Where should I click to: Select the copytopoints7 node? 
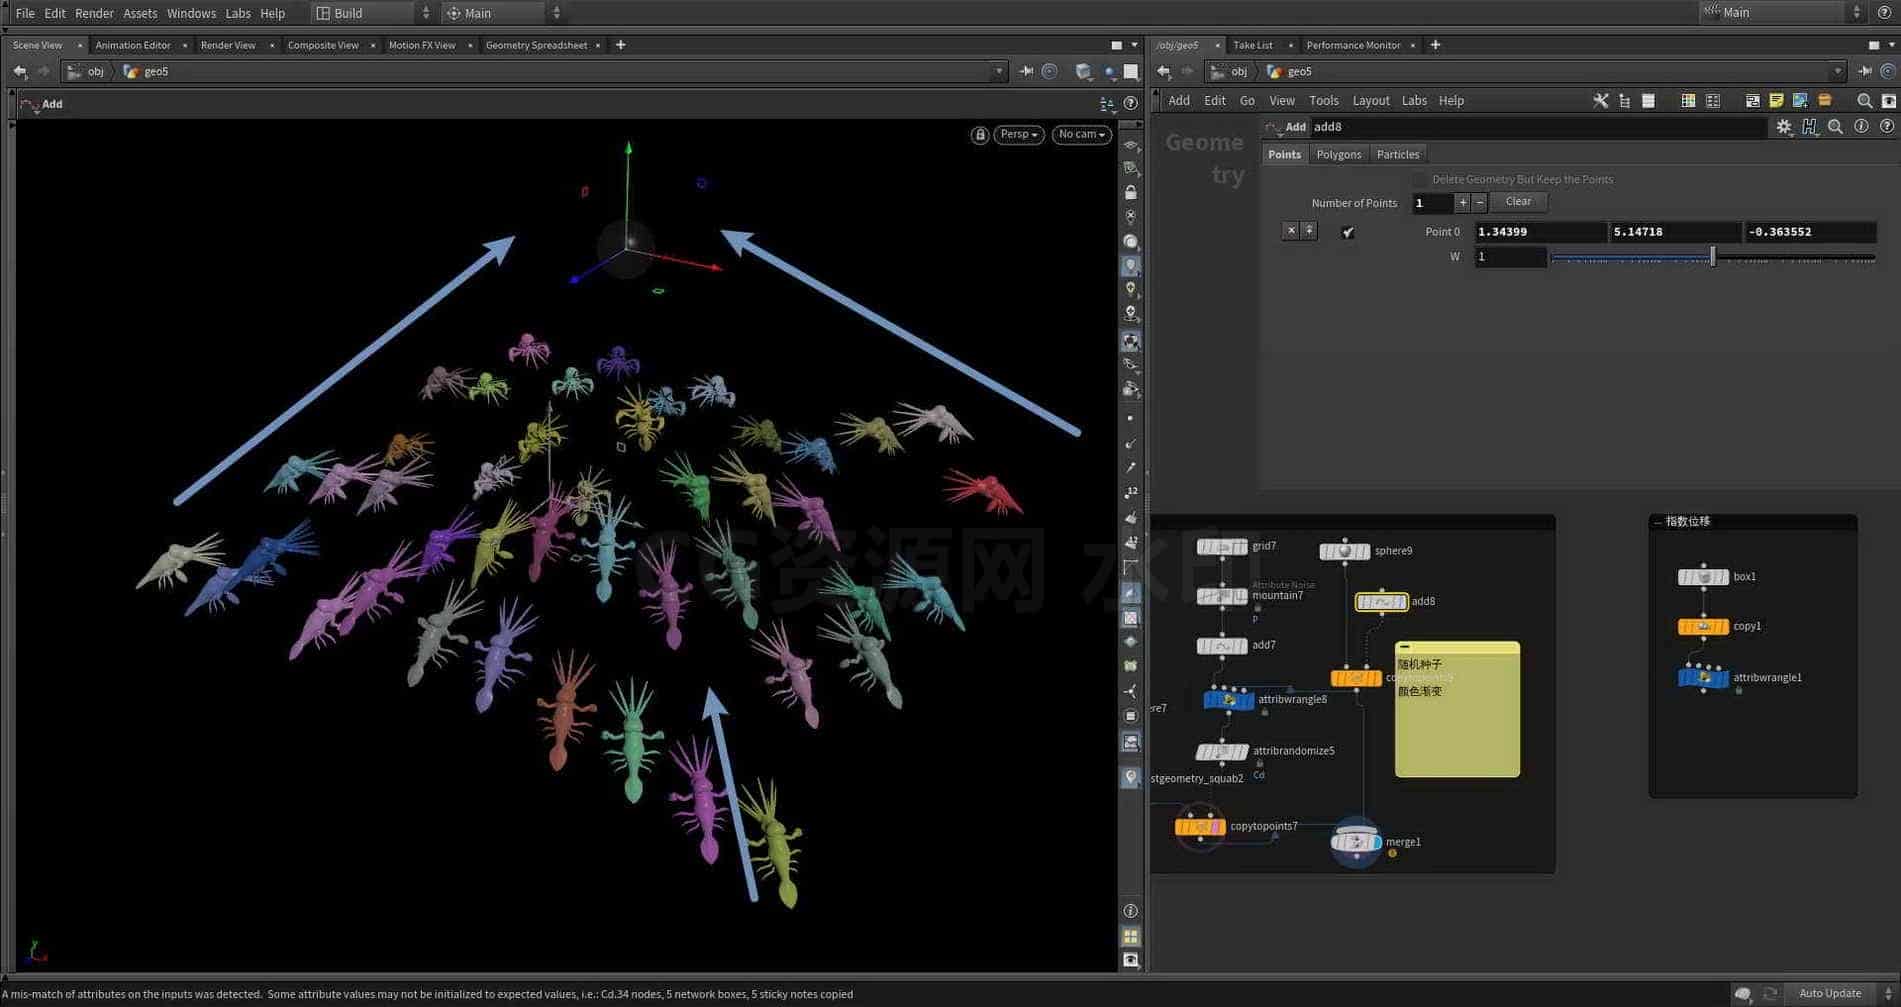1199,827
